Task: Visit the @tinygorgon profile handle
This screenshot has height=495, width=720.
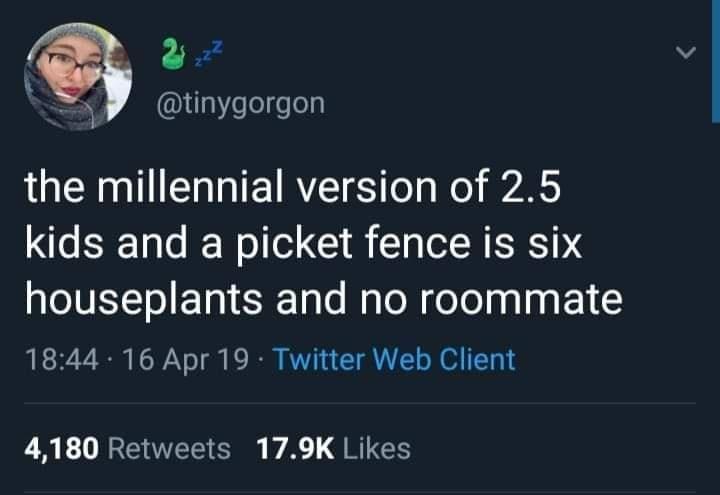Action: click(238, 102)
